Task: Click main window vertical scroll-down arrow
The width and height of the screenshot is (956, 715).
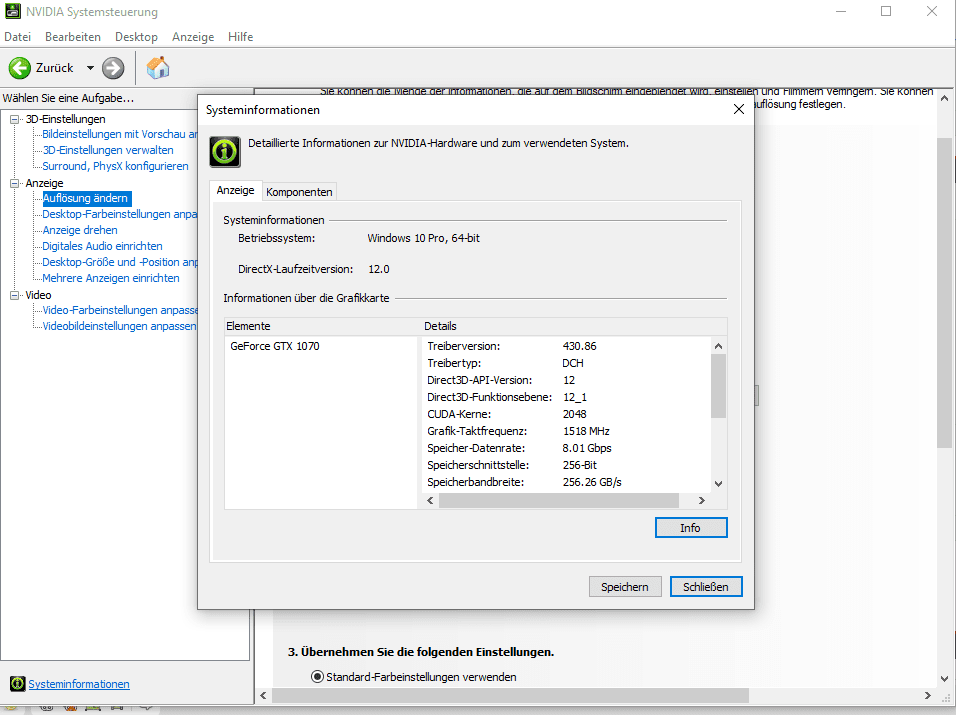Action: pyautogui.click(x=944, y=678)
